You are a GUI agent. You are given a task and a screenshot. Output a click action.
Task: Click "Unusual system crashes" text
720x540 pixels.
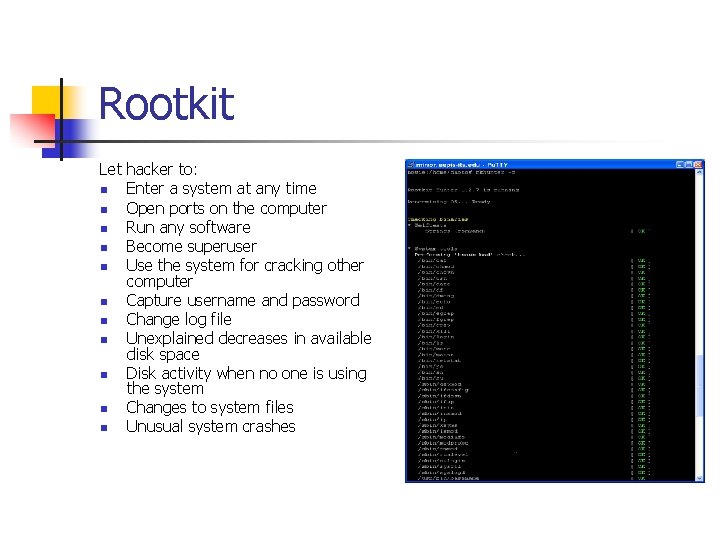click(210, 427)
